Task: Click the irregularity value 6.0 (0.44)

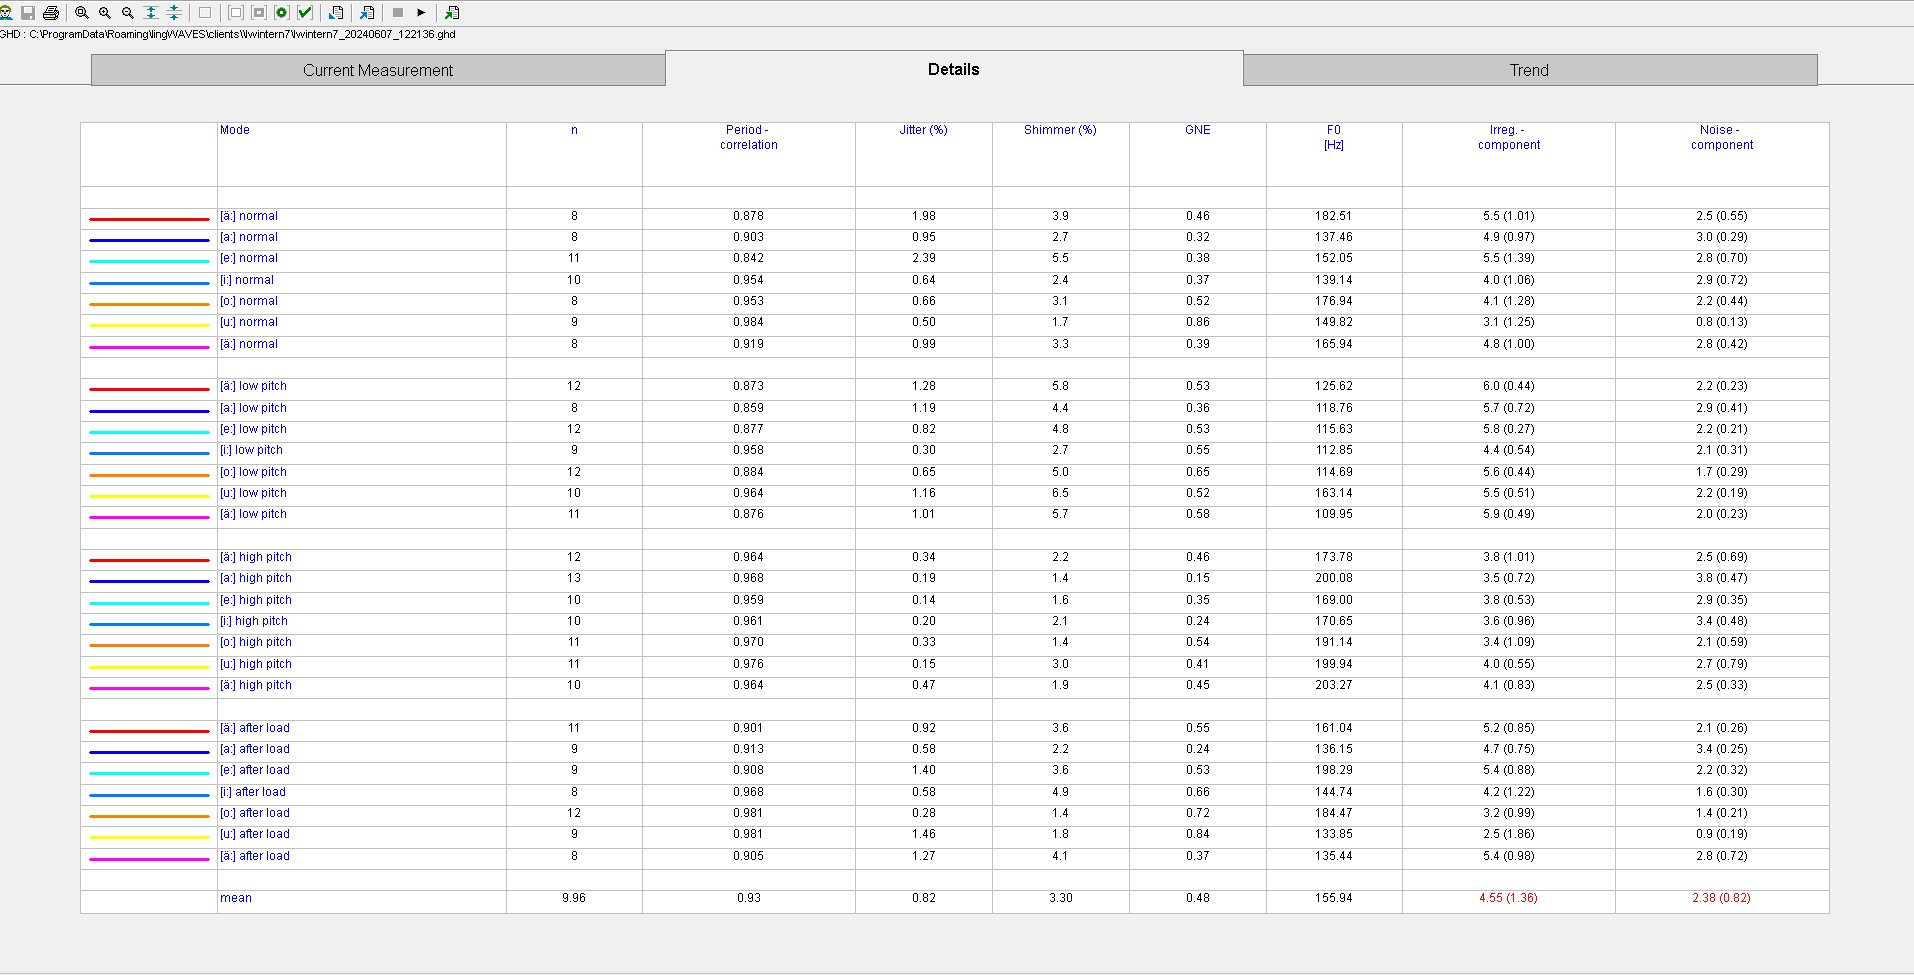Action: tap(1509, 386)
